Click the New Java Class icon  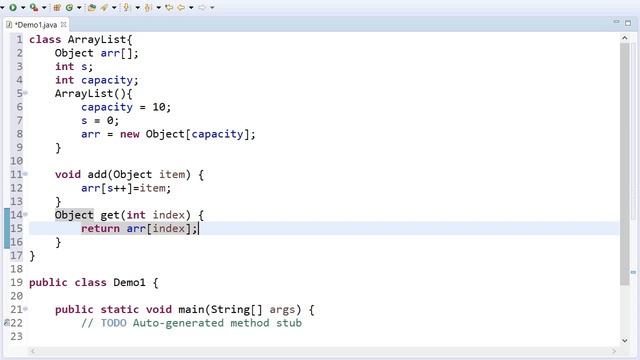click(x=69, y=7)
